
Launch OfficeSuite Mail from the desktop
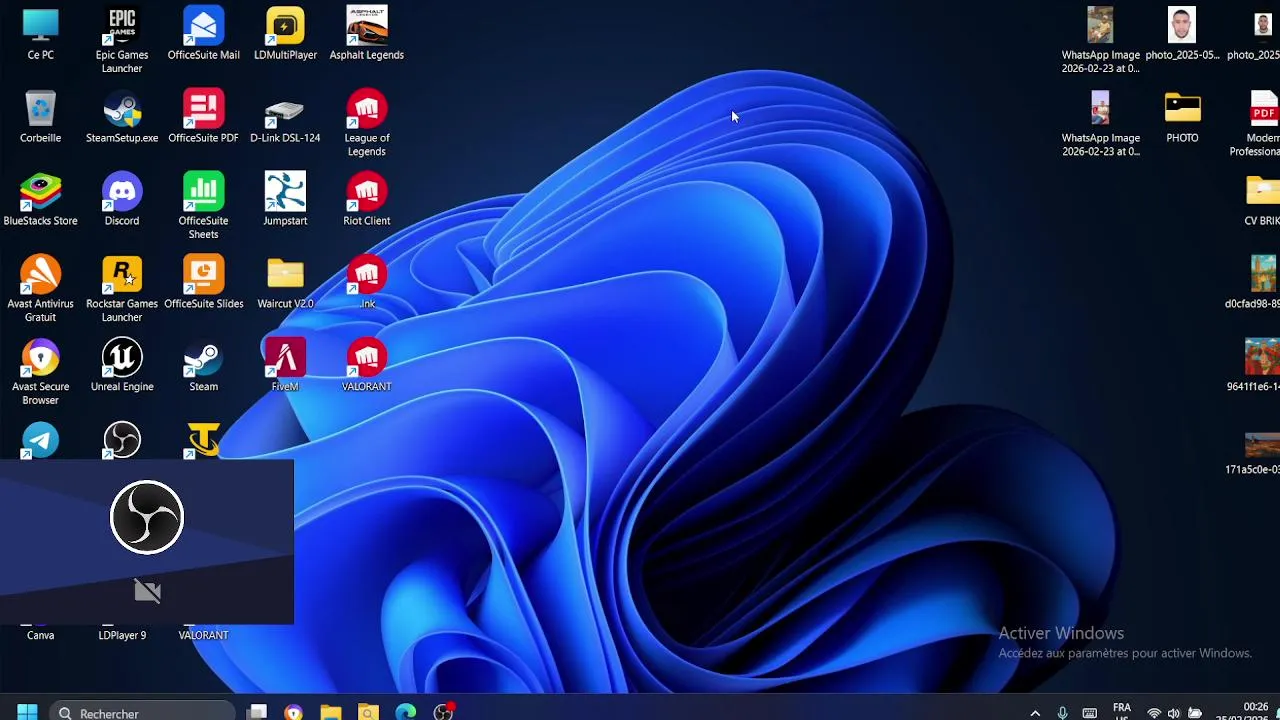[203, 35]
